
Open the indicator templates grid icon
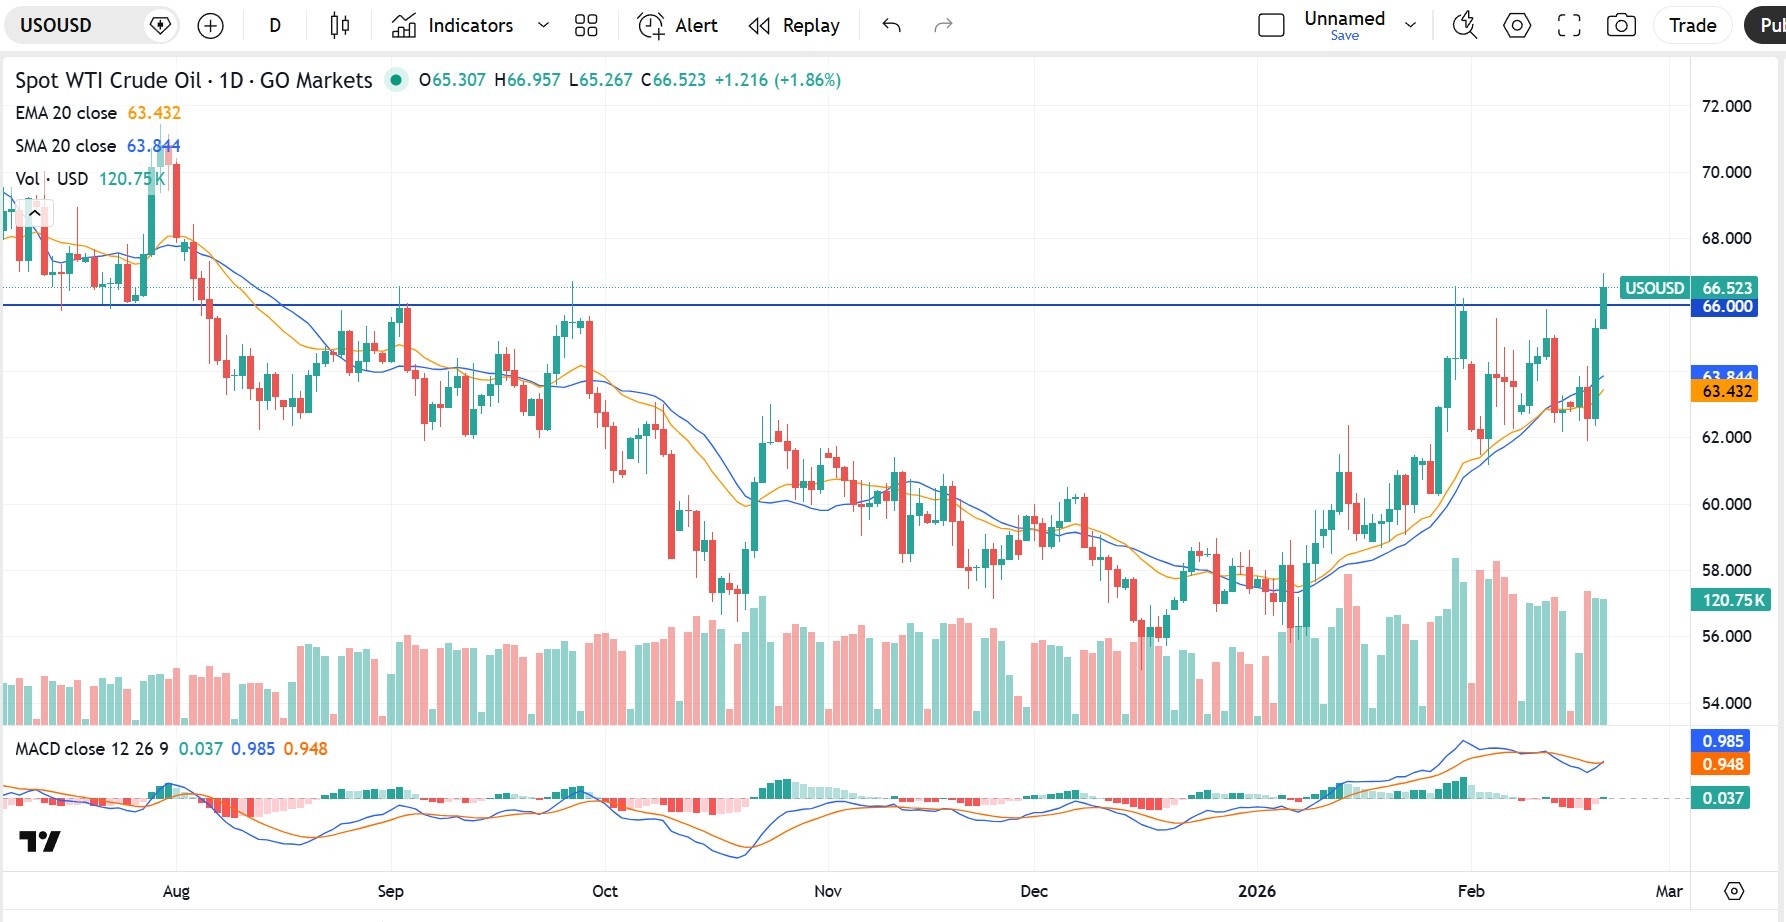(x=586, y=26)
